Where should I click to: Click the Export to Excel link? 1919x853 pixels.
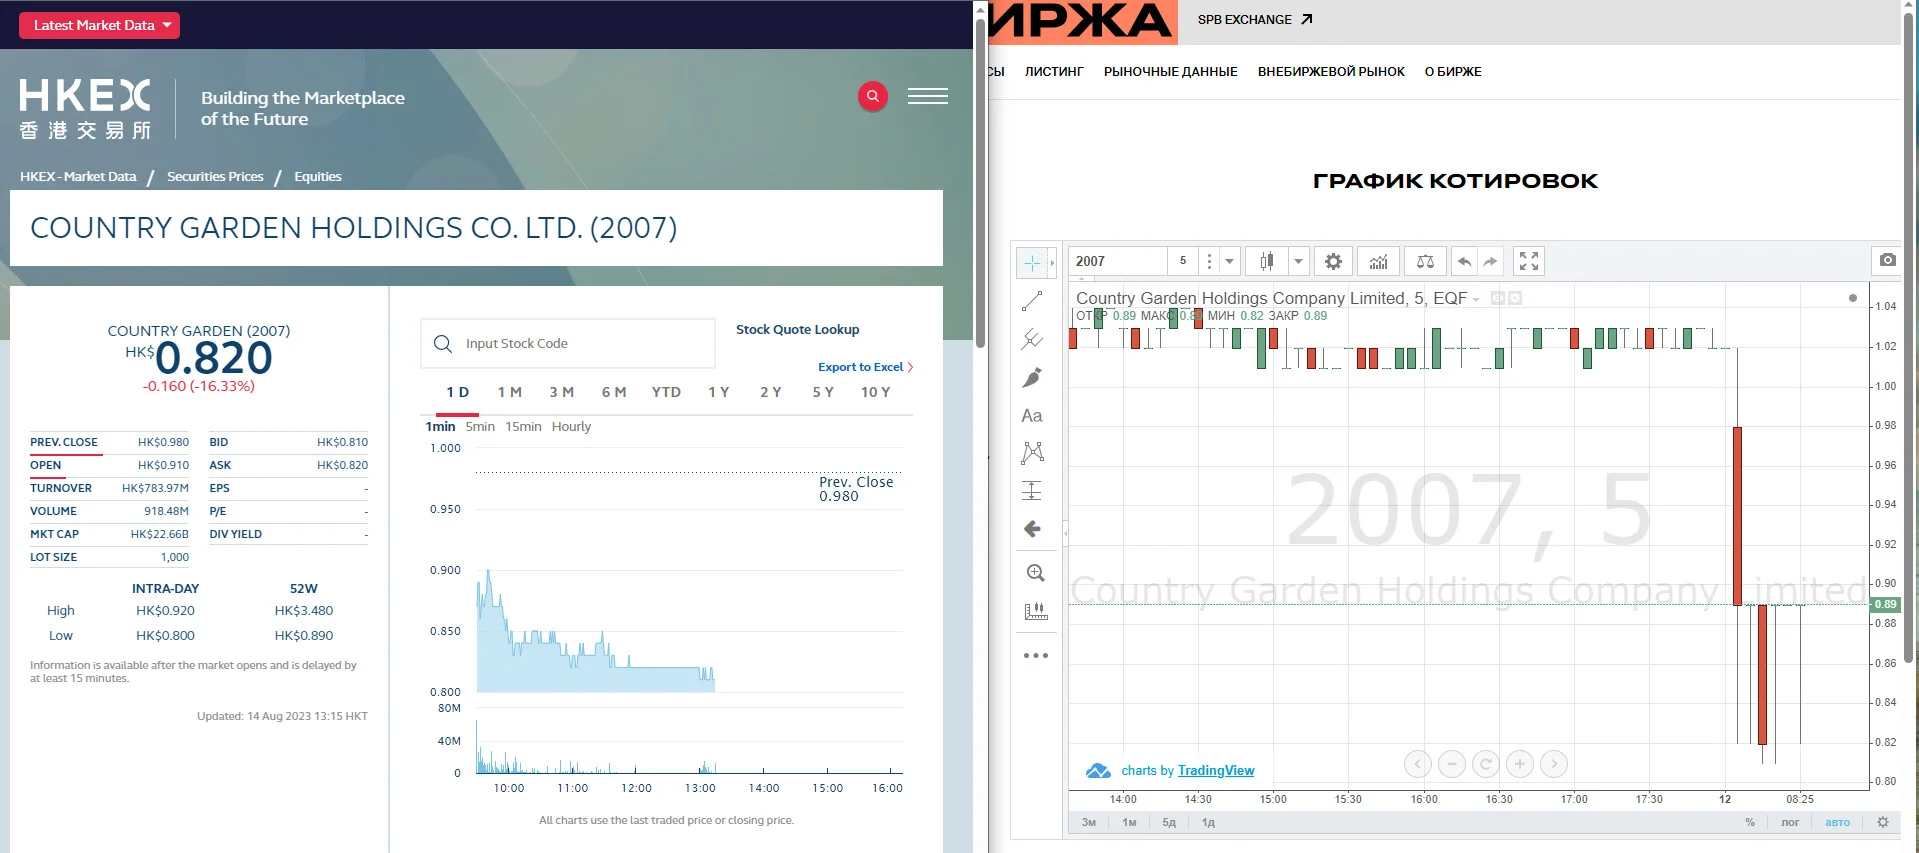865,367
